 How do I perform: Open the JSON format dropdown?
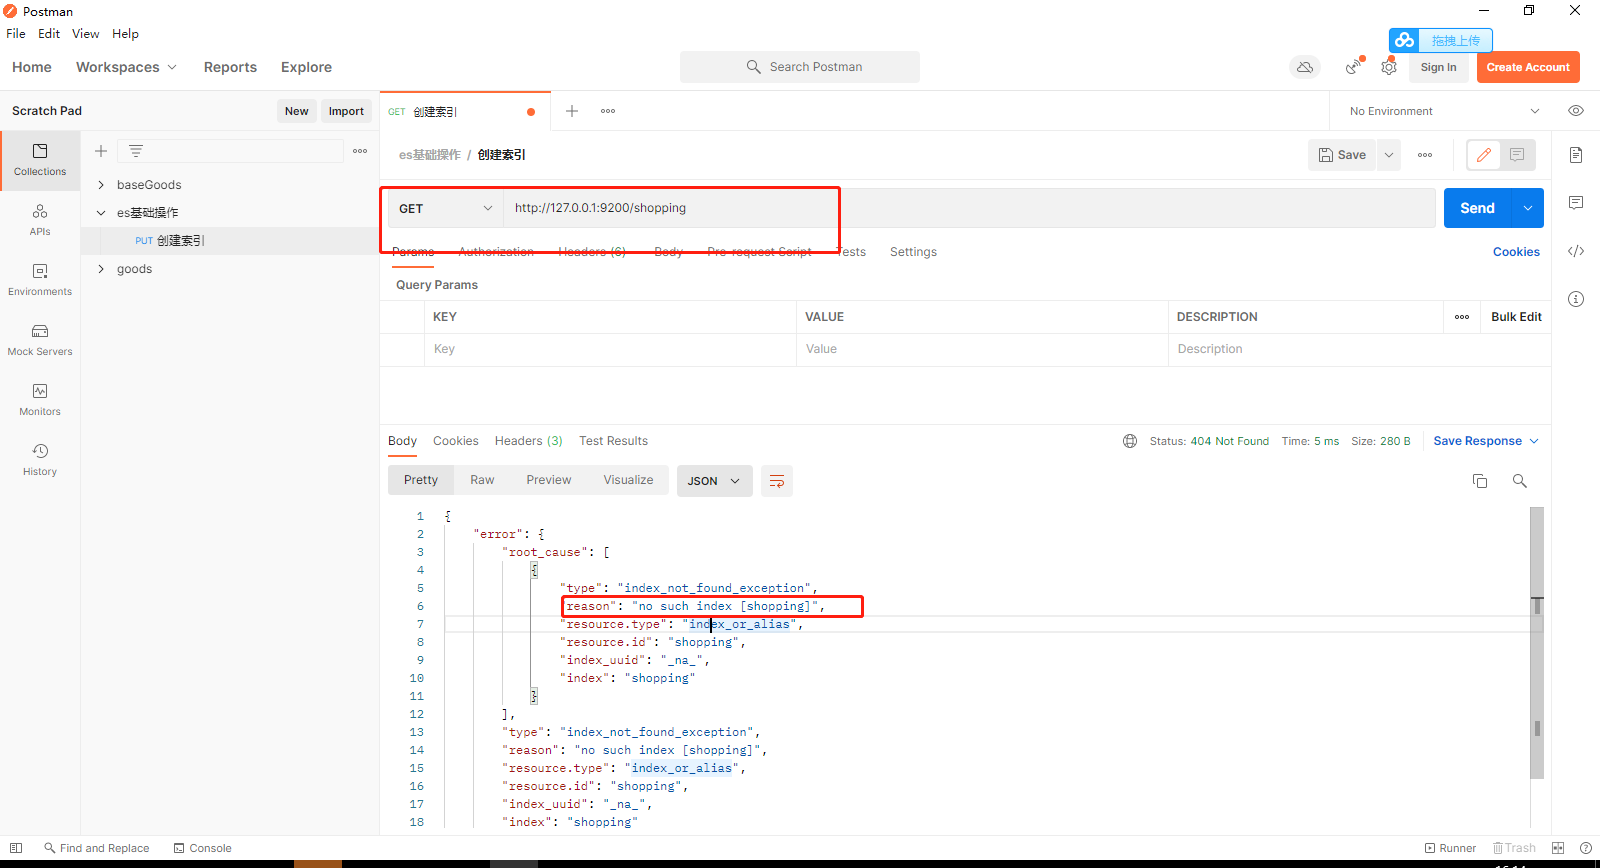coord(714,481)
